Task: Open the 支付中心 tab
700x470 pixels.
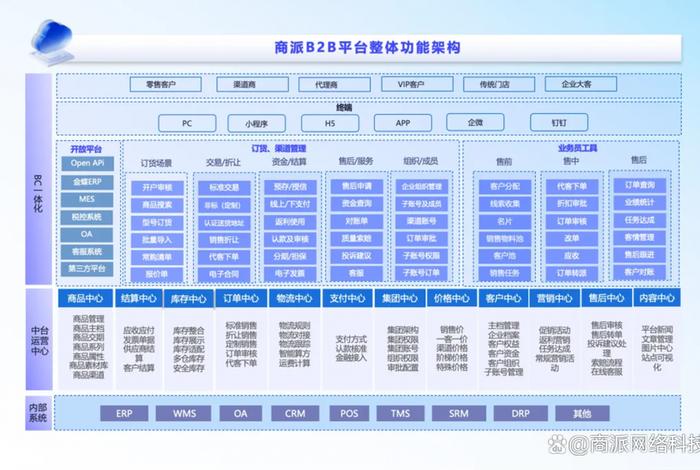Action: click(x=347, y=298)
